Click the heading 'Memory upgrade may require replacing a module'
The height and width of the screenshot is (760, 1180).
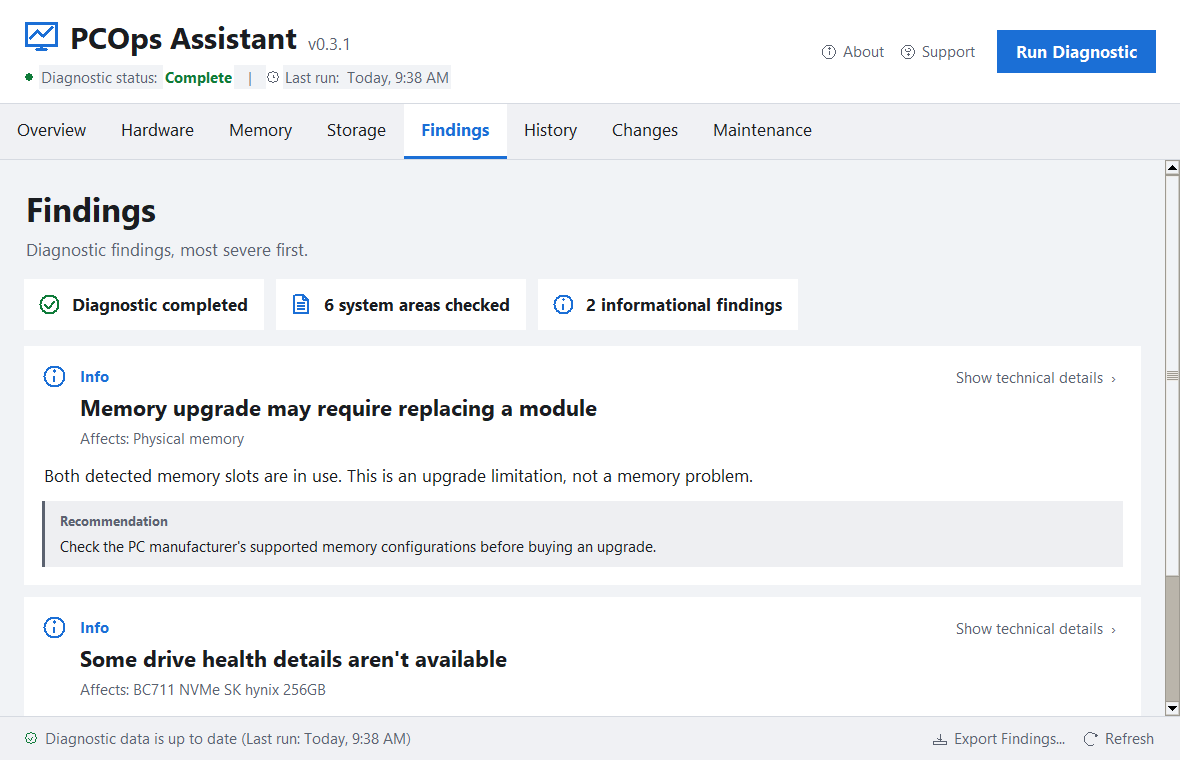339,409
